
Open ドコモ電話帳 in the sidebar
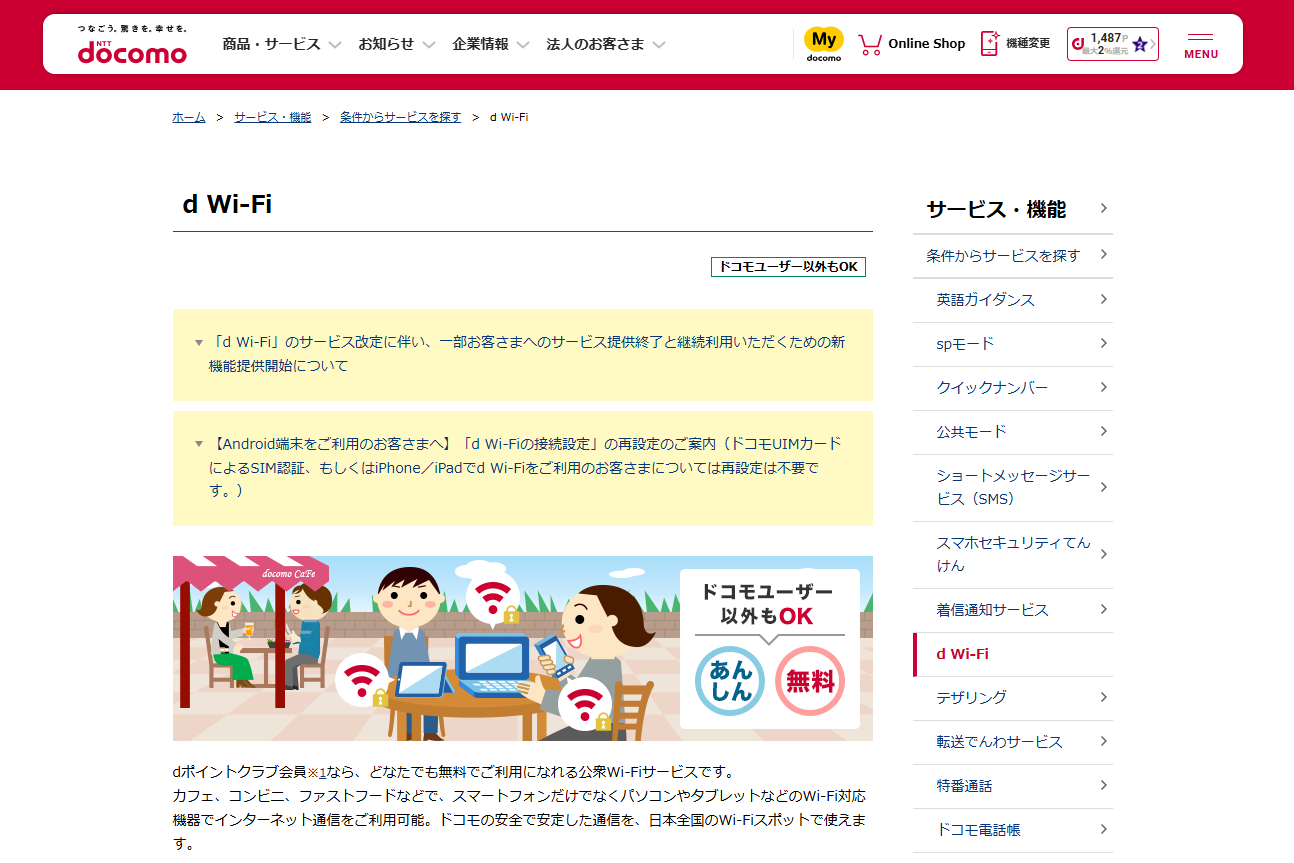pyautogui.click(x=1013, y=830)
